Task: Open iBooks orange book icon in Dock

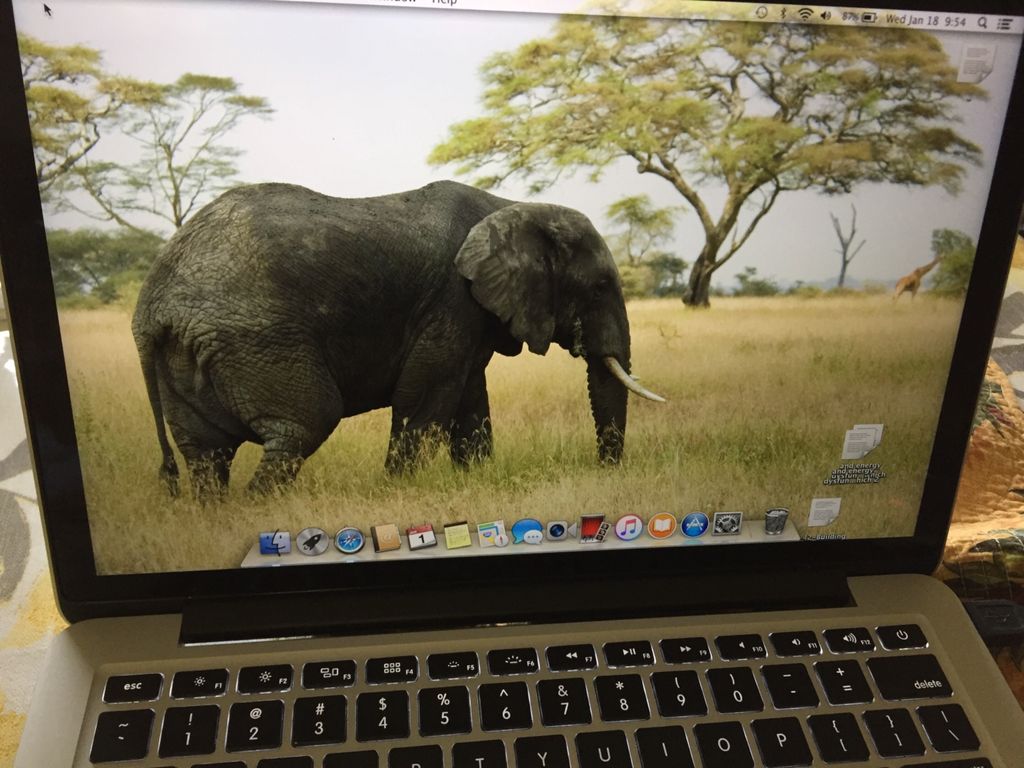Action: pyautogui.click(x=662, y=526)
